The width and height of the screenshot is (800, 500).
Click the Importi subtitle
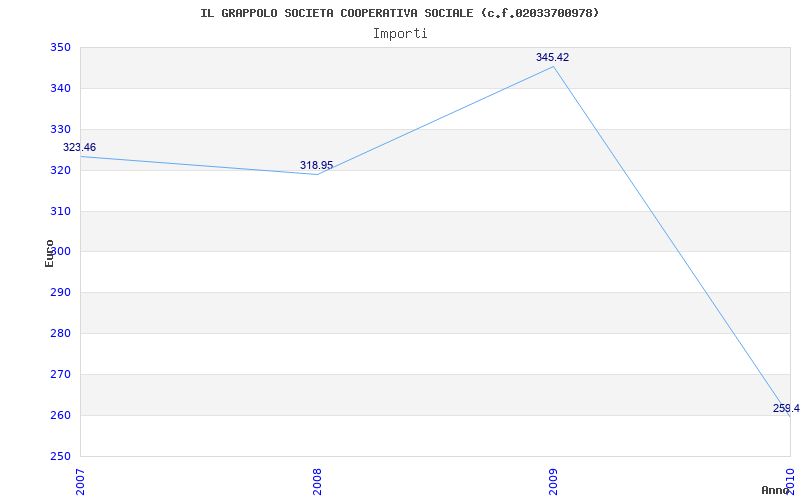point(400,34)
